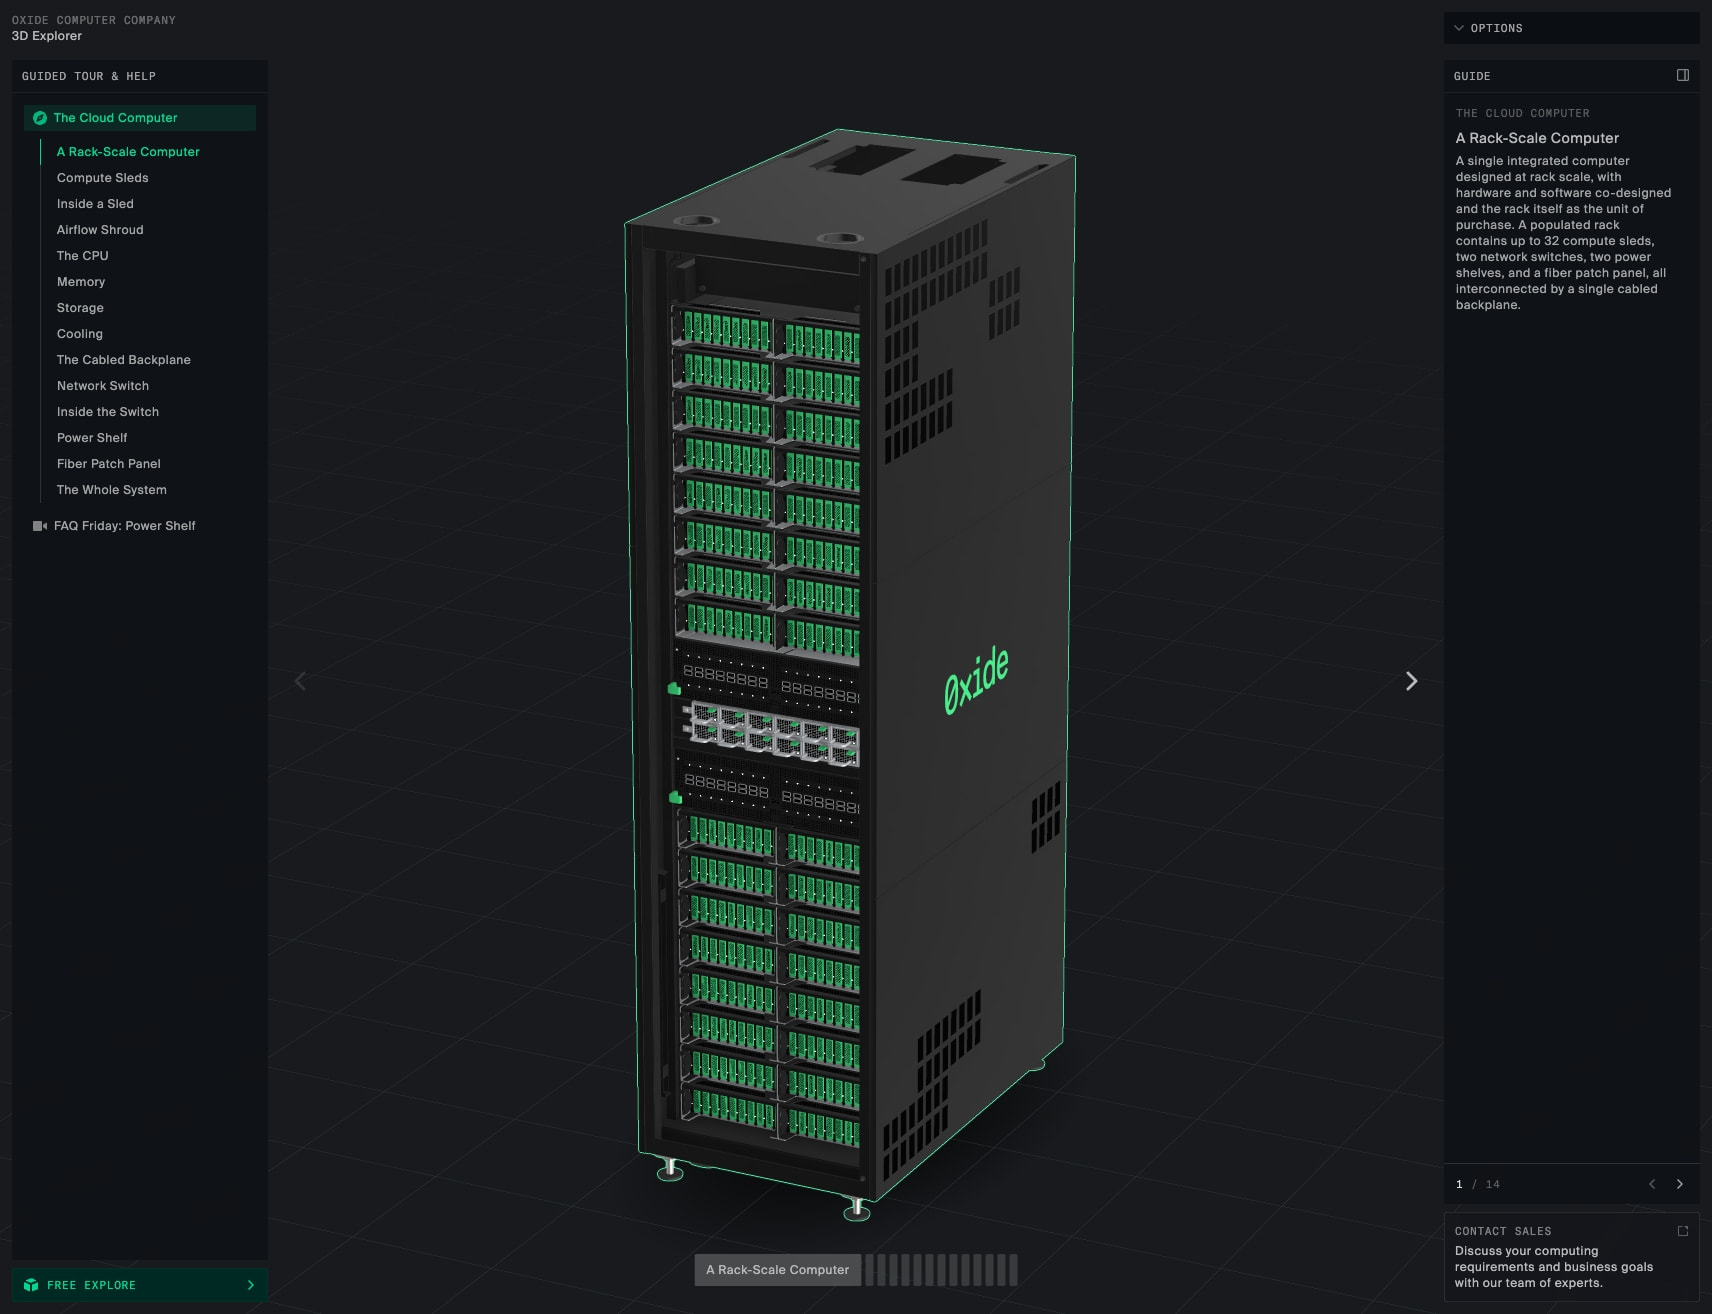The width and height of the screenshot is (1712, 1314).
Task: Click the Cloud Computer compass icon
Action: 40,118
